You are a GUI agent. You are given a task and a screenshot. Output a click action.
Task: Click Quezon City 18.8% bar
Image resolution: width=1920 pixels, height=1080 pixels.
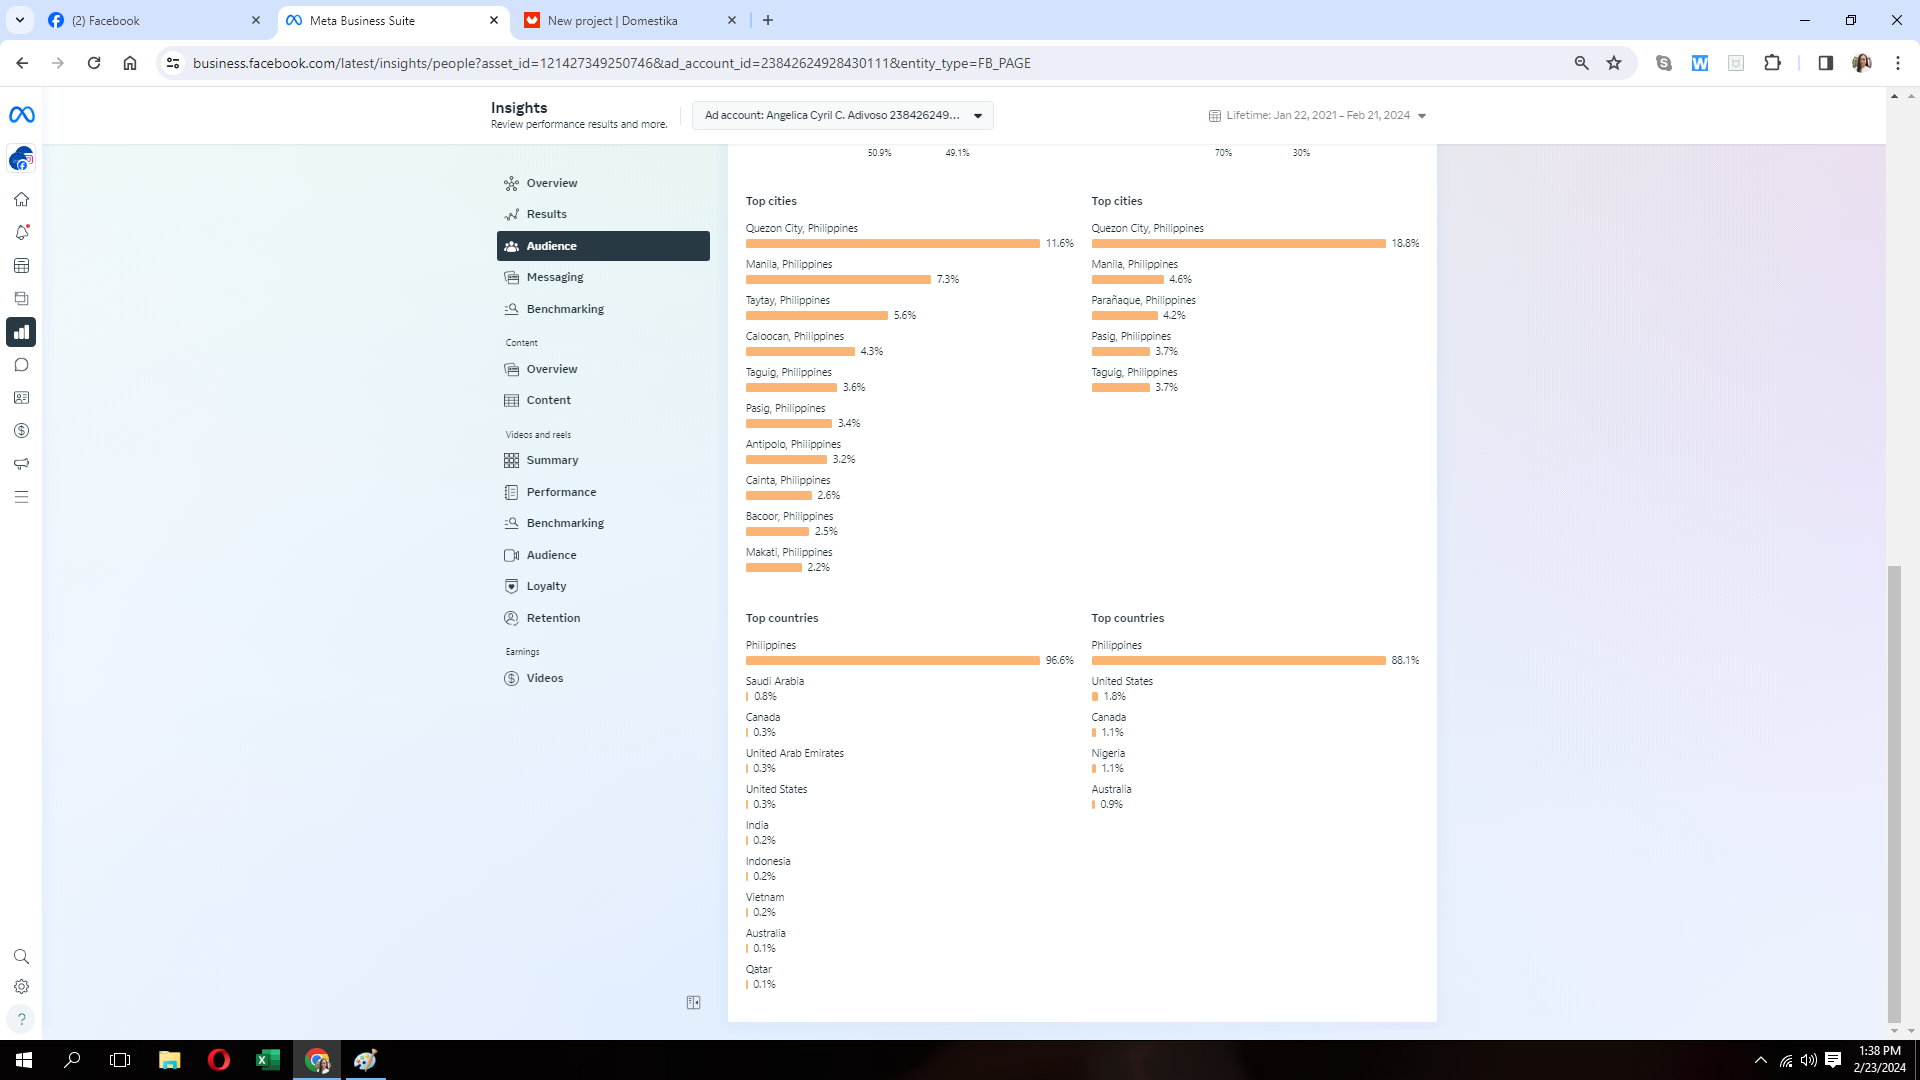(x=1238, y=243)
